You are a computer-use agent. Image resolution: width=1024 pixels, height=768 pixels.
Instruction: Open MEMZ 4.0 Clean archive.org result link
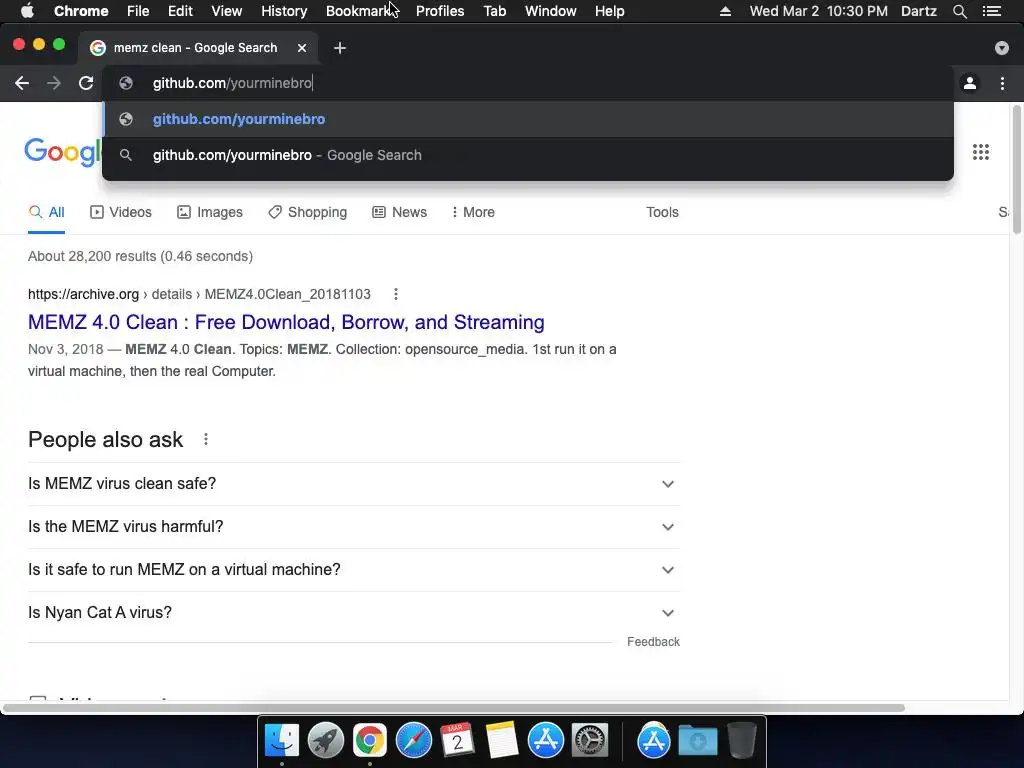(286, 322)
